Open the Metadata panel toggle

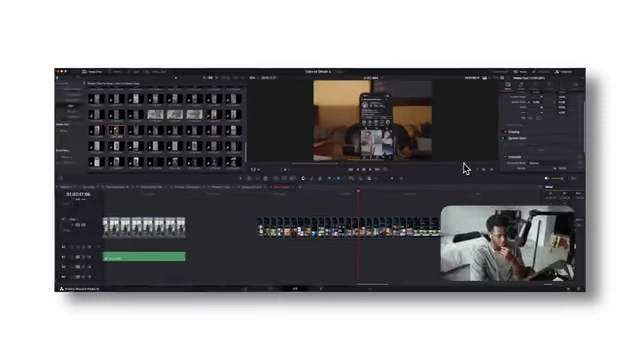pyautogui.click(x=540, y=72)
